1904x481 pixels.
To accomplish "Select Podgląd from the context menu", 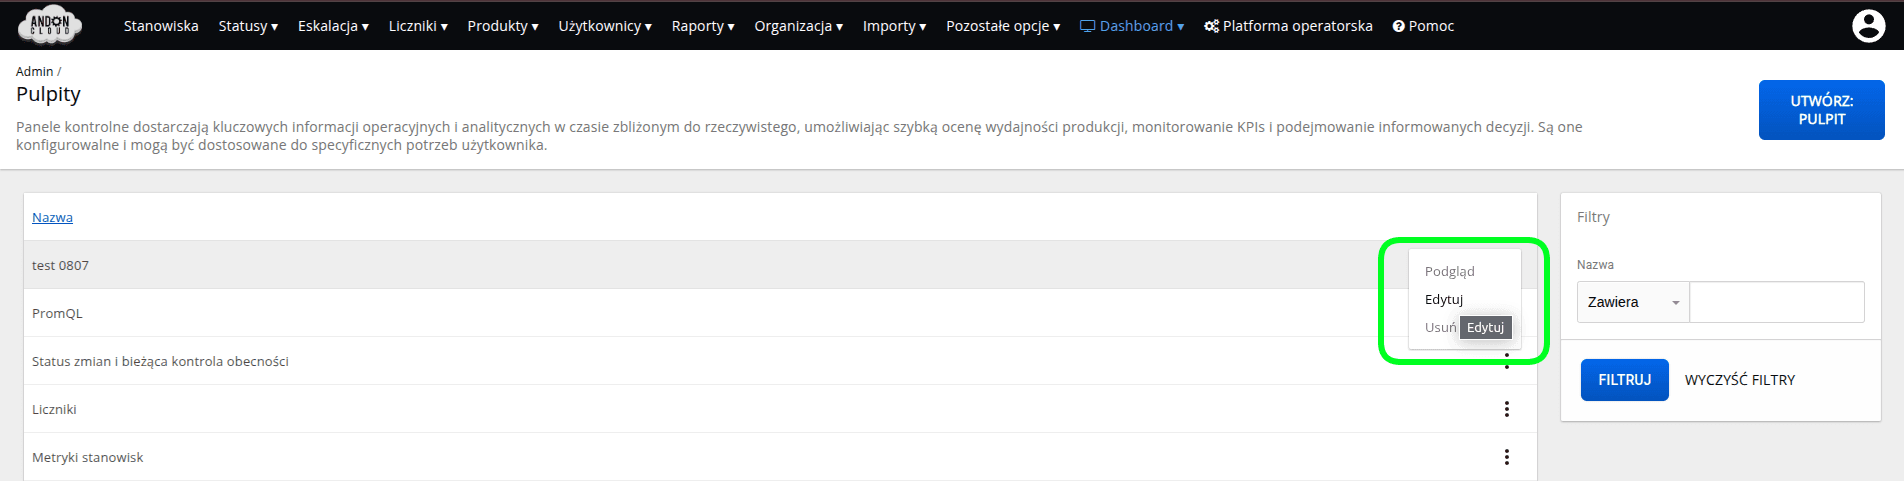I will coord(1449,271).
